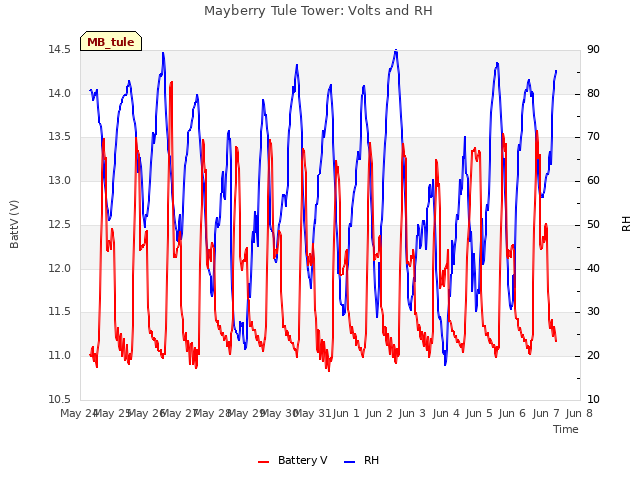
Task: Click the Jun 1 date tick label
Action: click(346, 413)
